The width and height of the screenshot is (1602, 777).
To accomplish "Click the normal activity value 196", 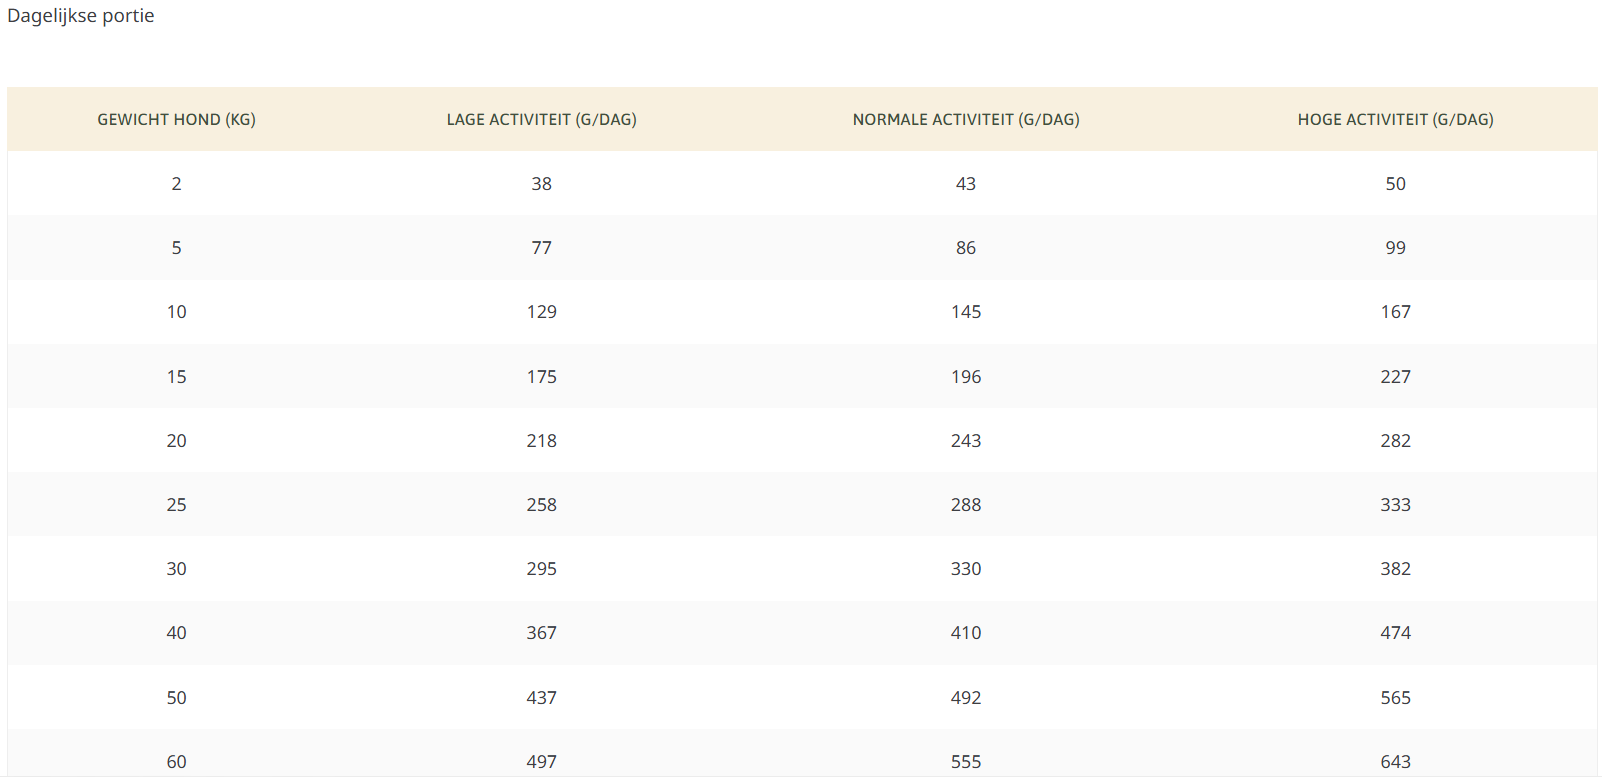I will (965, 377).
